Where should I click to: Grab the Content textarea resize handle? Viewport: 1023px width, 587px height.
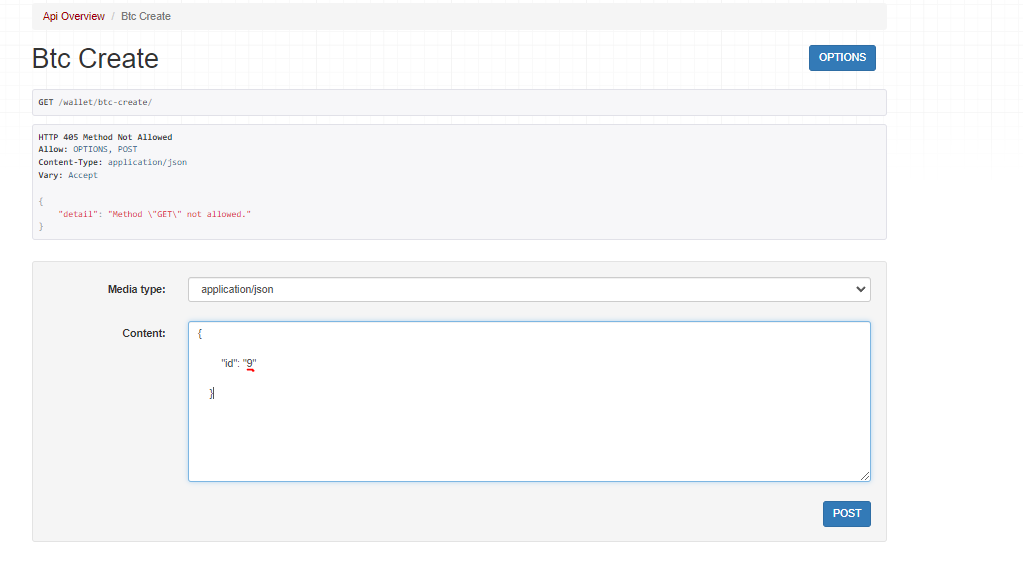point(864,476)
